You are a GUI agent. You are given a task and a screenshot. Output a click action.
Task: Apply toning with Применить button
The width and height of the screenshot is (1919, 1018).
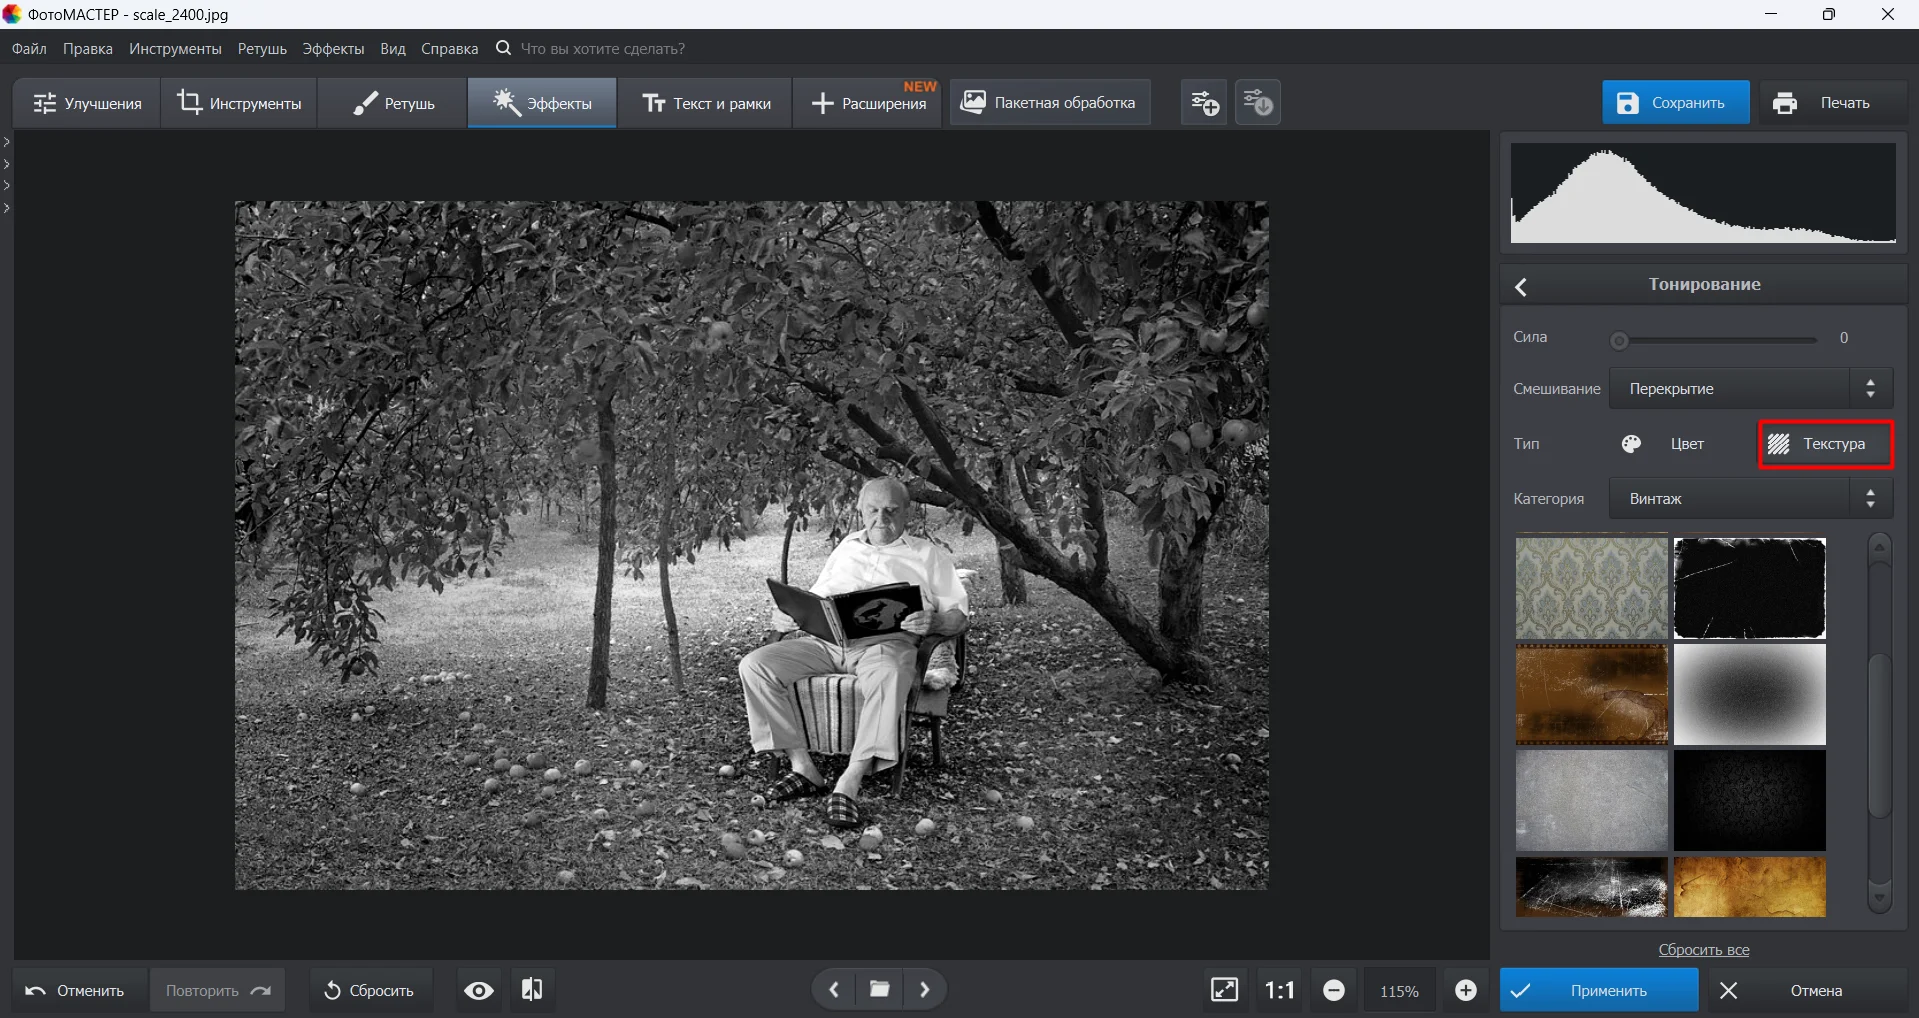point(1598,990)
